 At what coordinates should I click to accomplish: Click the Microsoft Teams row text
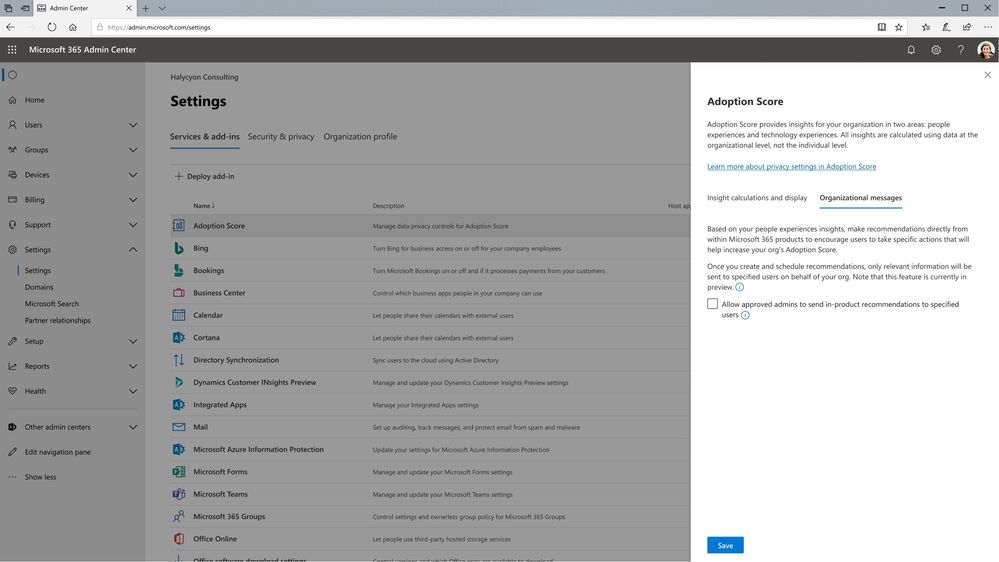coord(220,494)
